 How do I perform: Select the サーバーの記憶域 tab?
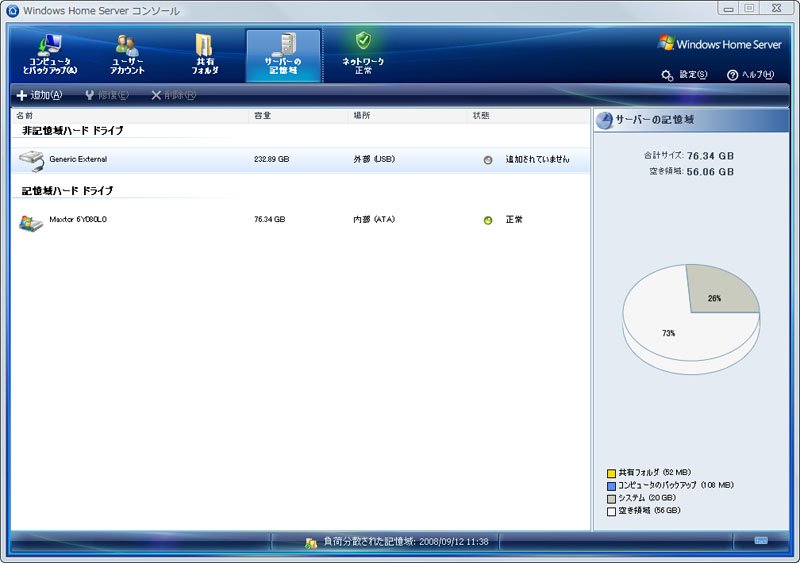(x=283, y=55)
